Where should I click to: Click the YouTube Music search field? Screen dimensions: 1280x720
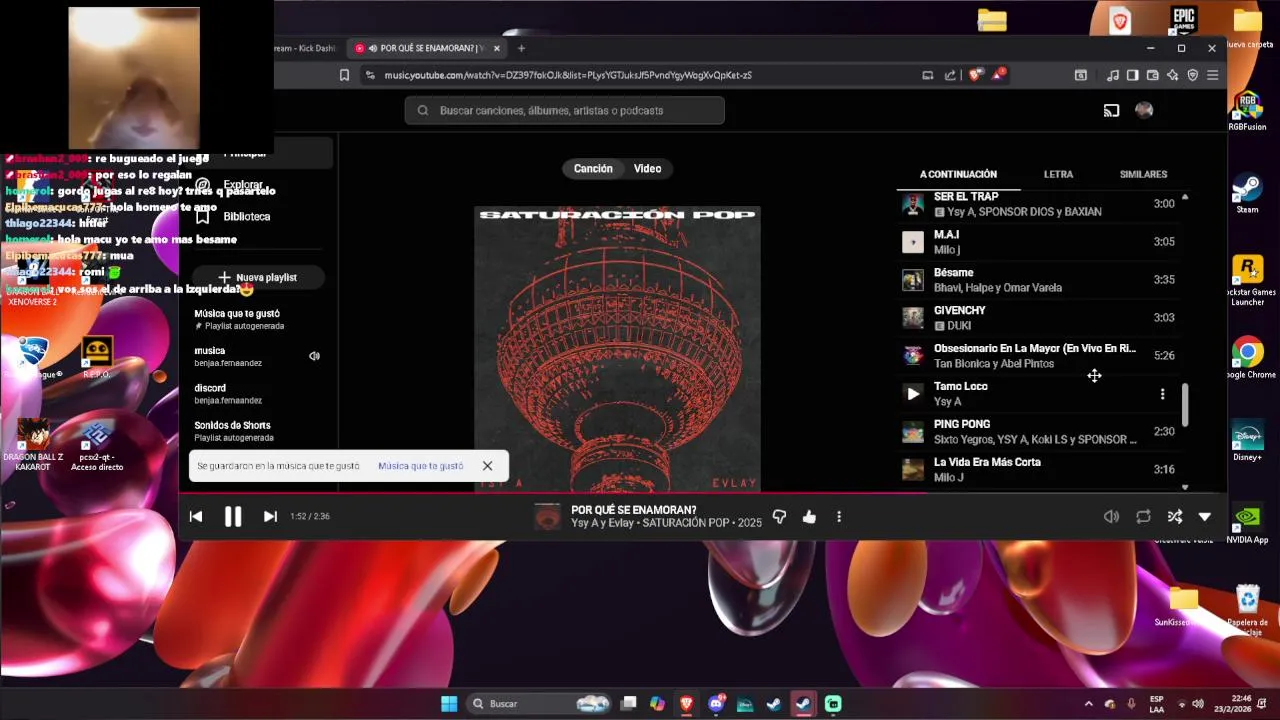pyautogui.click(x=564, y=111)
